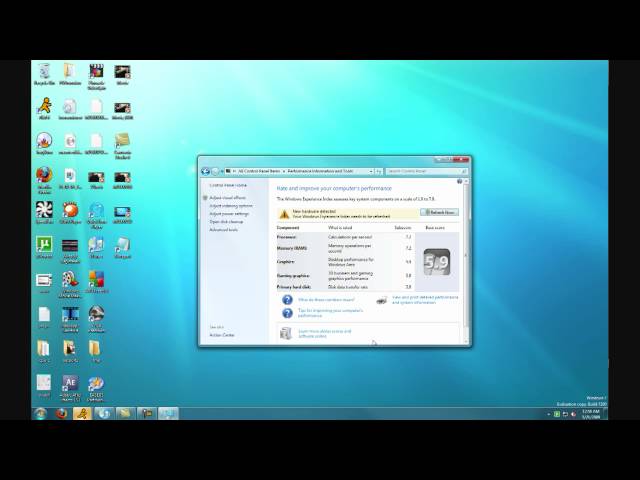Click the Search Control Panel field
The width and height of the screenshot is (640, 480).
426,171
